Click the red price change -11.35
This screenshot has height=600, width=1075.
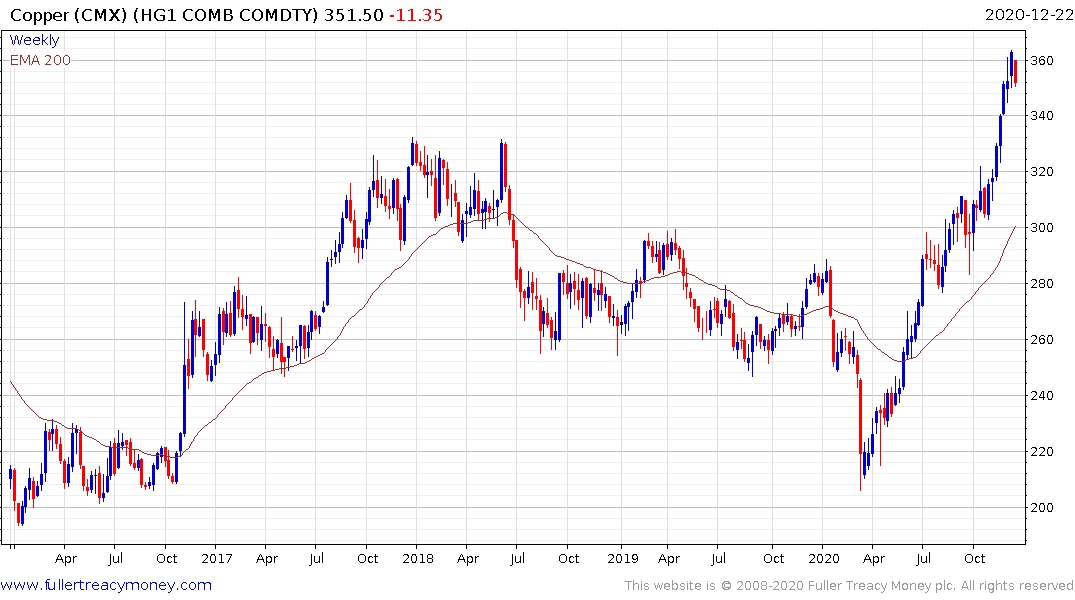(416, 15)
